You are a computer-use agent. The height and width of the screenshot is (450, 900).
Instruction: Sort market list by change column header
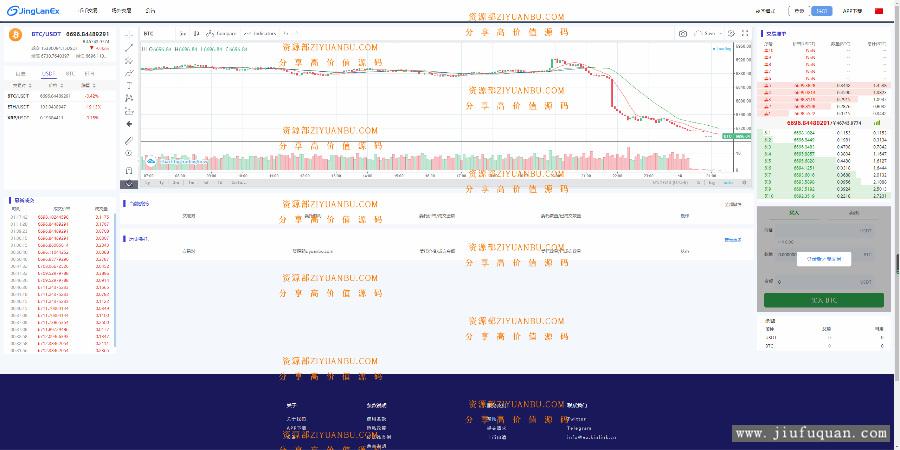point(89,85)
